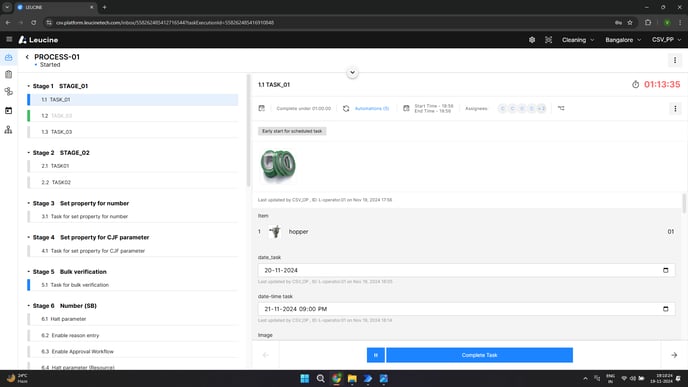Viewport: 688px width, 387px height.
Task: Open the task three-dot options menu
Action: tap(675, 108)
